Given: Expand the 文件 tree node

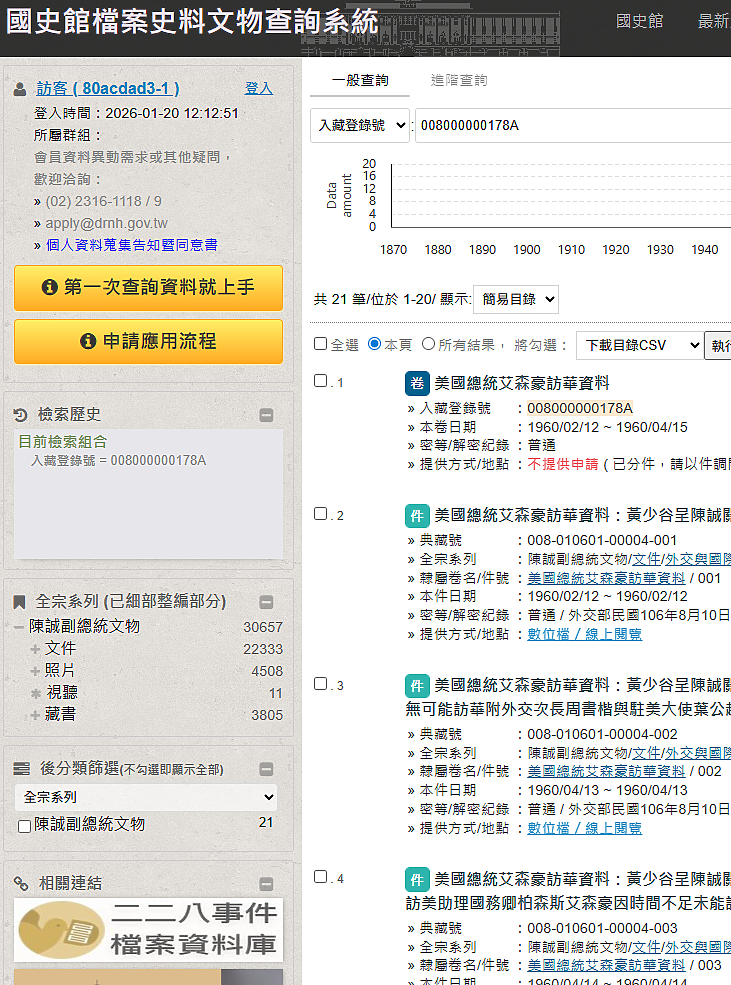Looking at the screenshot, I should pyautogui.click(x=35, y=649).
